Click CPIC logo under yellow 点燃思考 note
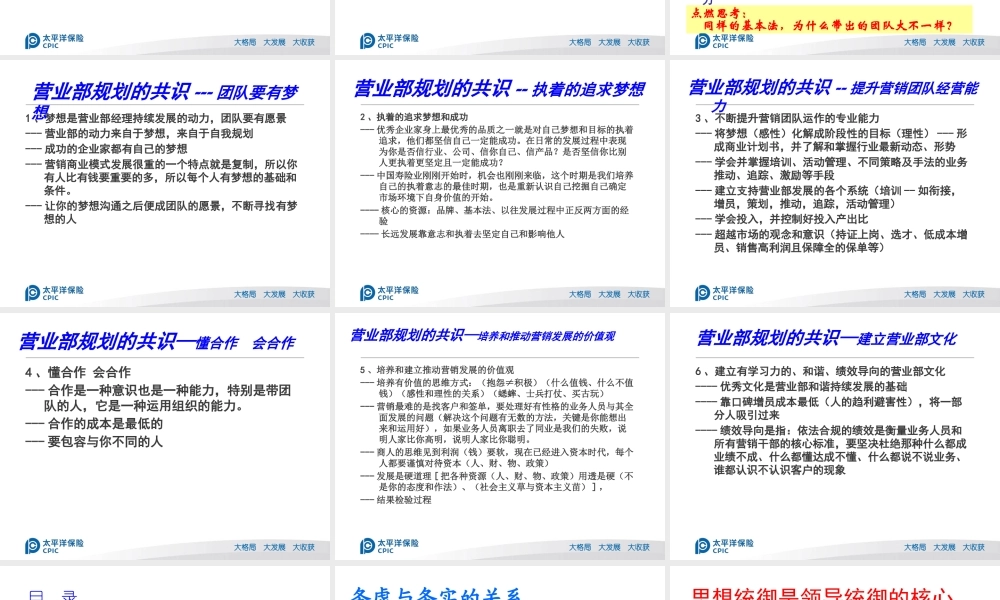 (x=724, y=41)
